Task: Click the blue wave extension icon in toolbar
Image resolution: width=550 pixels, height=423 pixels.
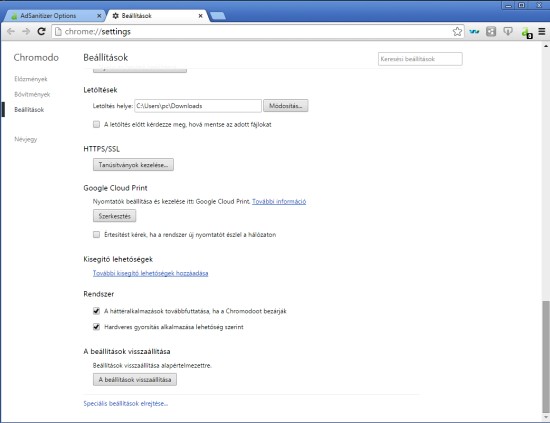Action: [x=474, y=32]
